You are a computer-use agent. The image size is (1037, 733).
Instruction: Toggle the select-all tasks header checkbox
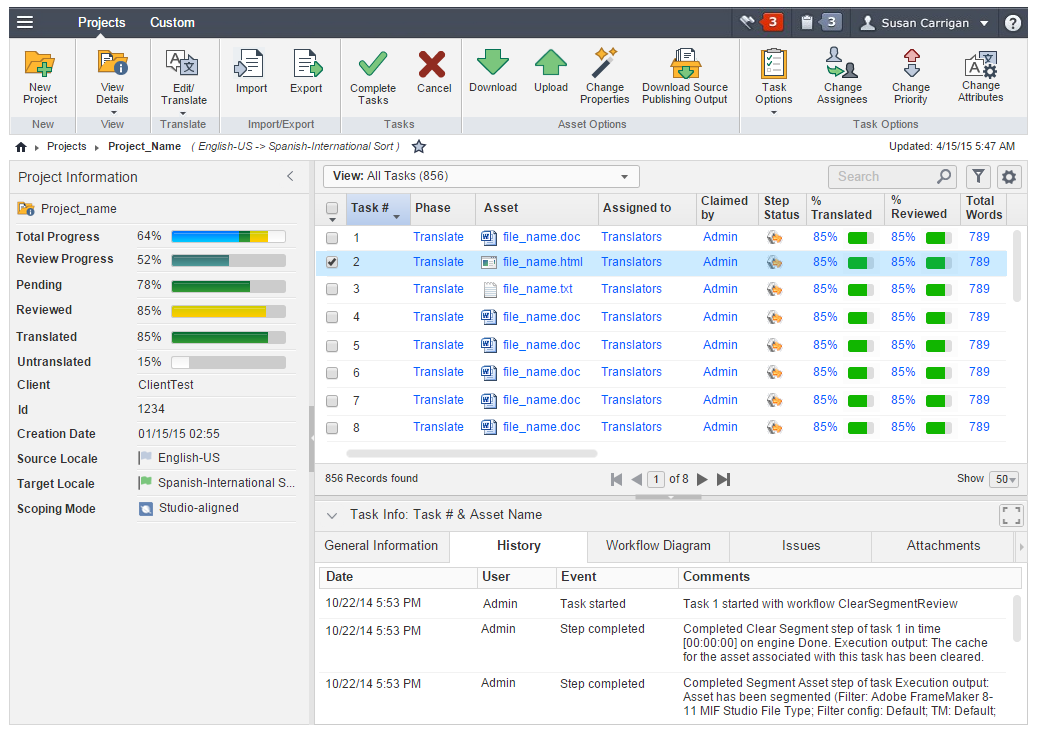332,209
